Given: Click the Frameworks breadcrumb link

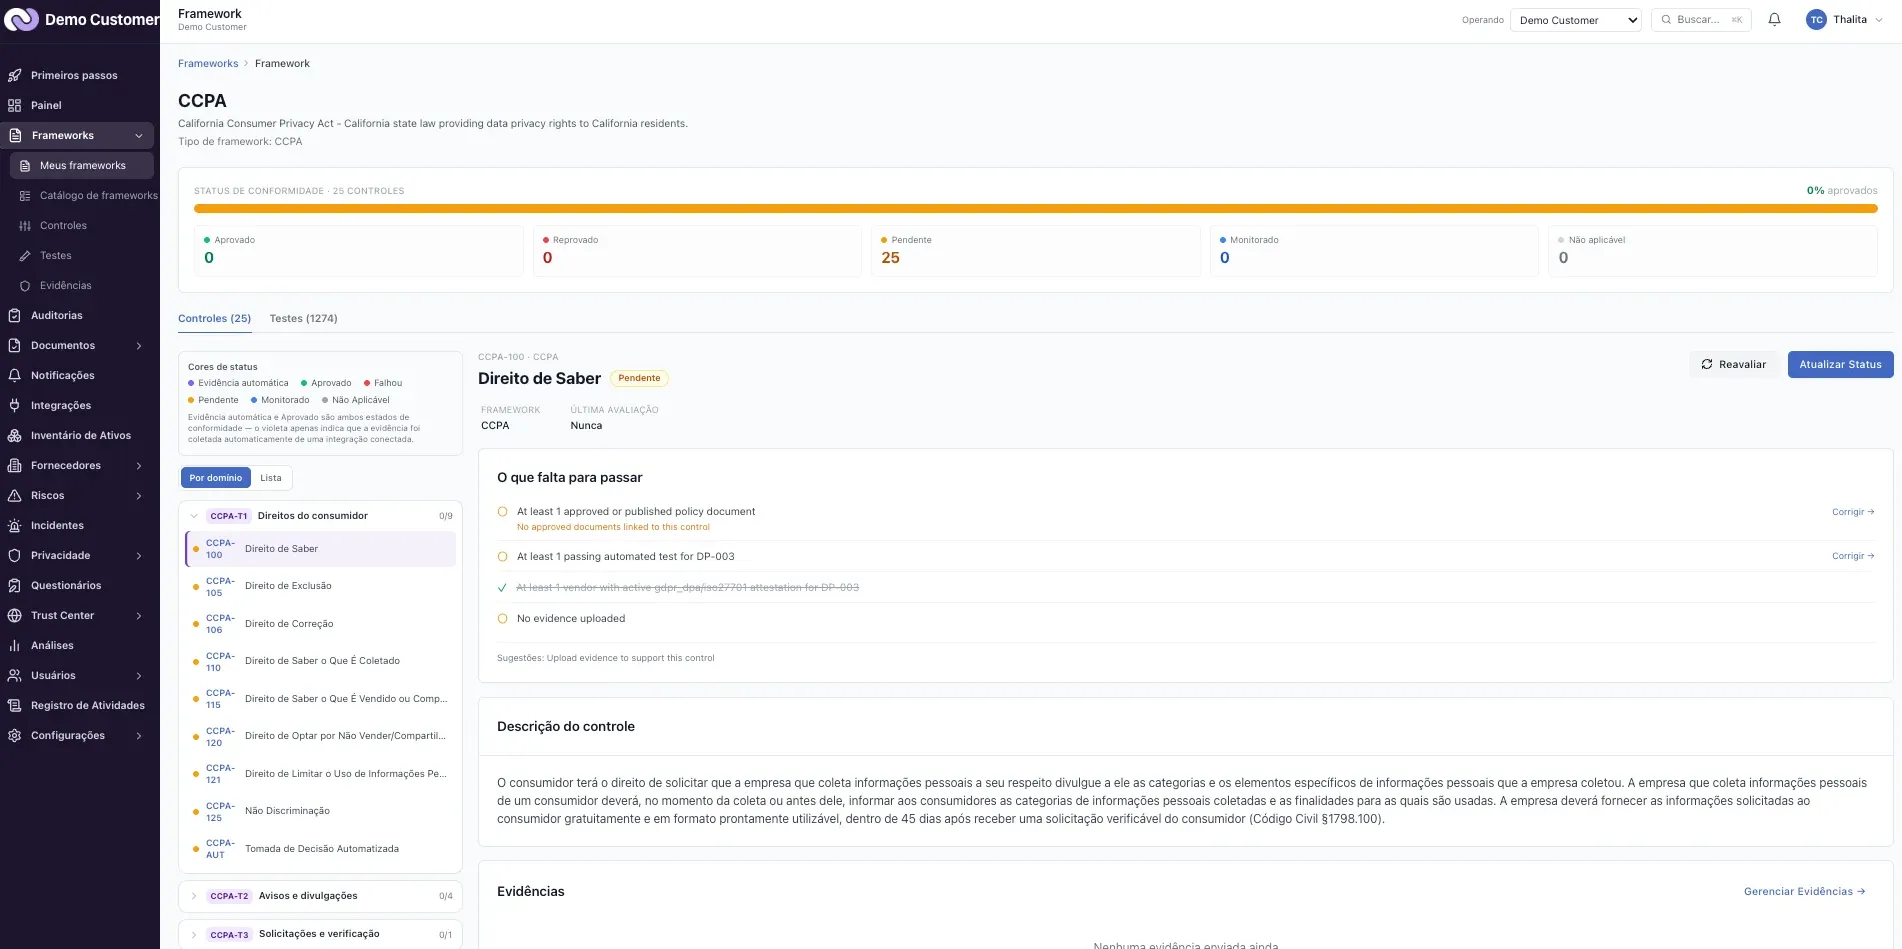Looking at the screenshot, I should (x=208, y=64).
